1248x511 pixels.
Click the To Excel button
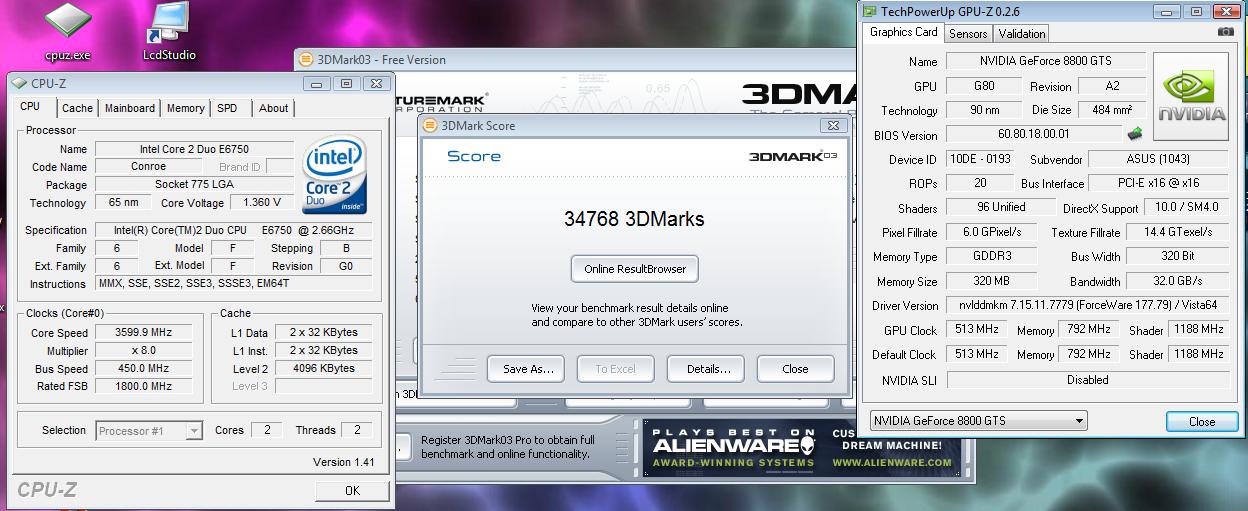[x=616, y=369]
